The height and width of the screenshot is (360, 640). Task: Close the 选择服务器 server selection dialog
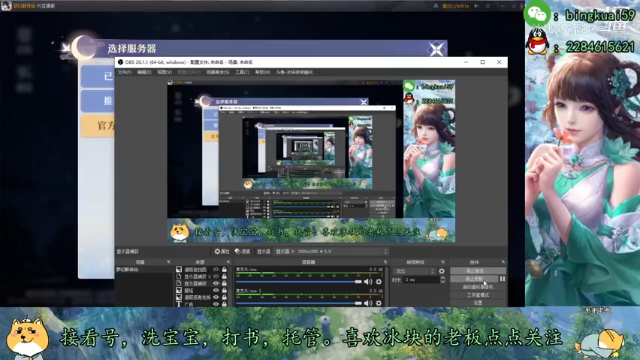[436, 49]
